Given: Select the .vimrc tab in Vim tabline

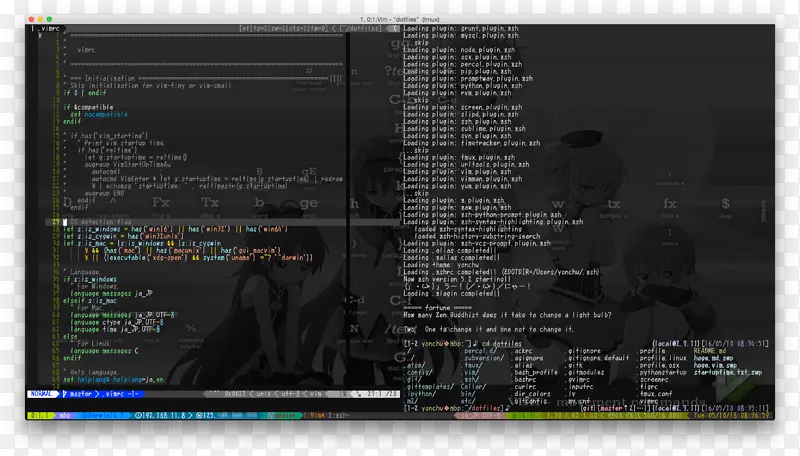Looking at the screenshot, I should click(x=46, y=29).
